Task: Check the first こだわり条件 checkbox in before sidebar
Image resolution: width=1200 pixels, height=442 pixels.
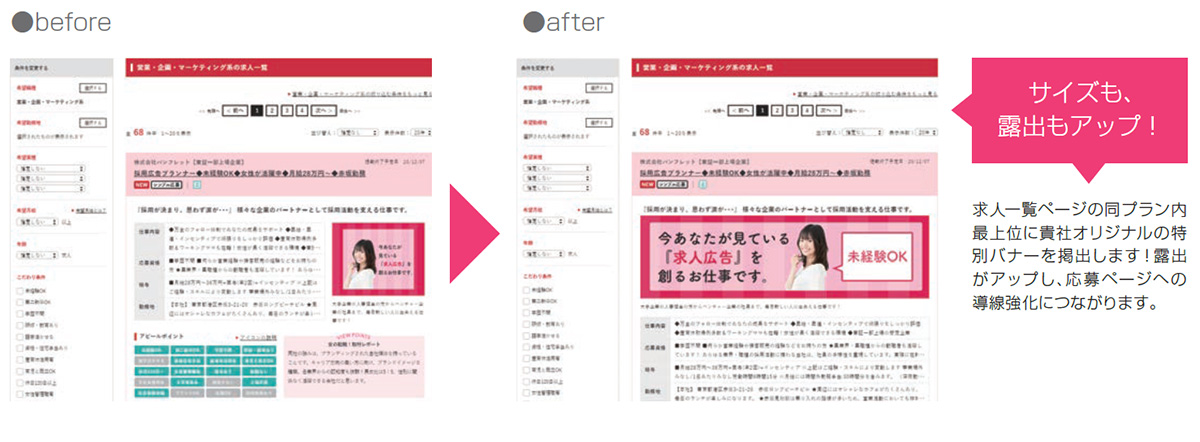Action: (20, 290)
